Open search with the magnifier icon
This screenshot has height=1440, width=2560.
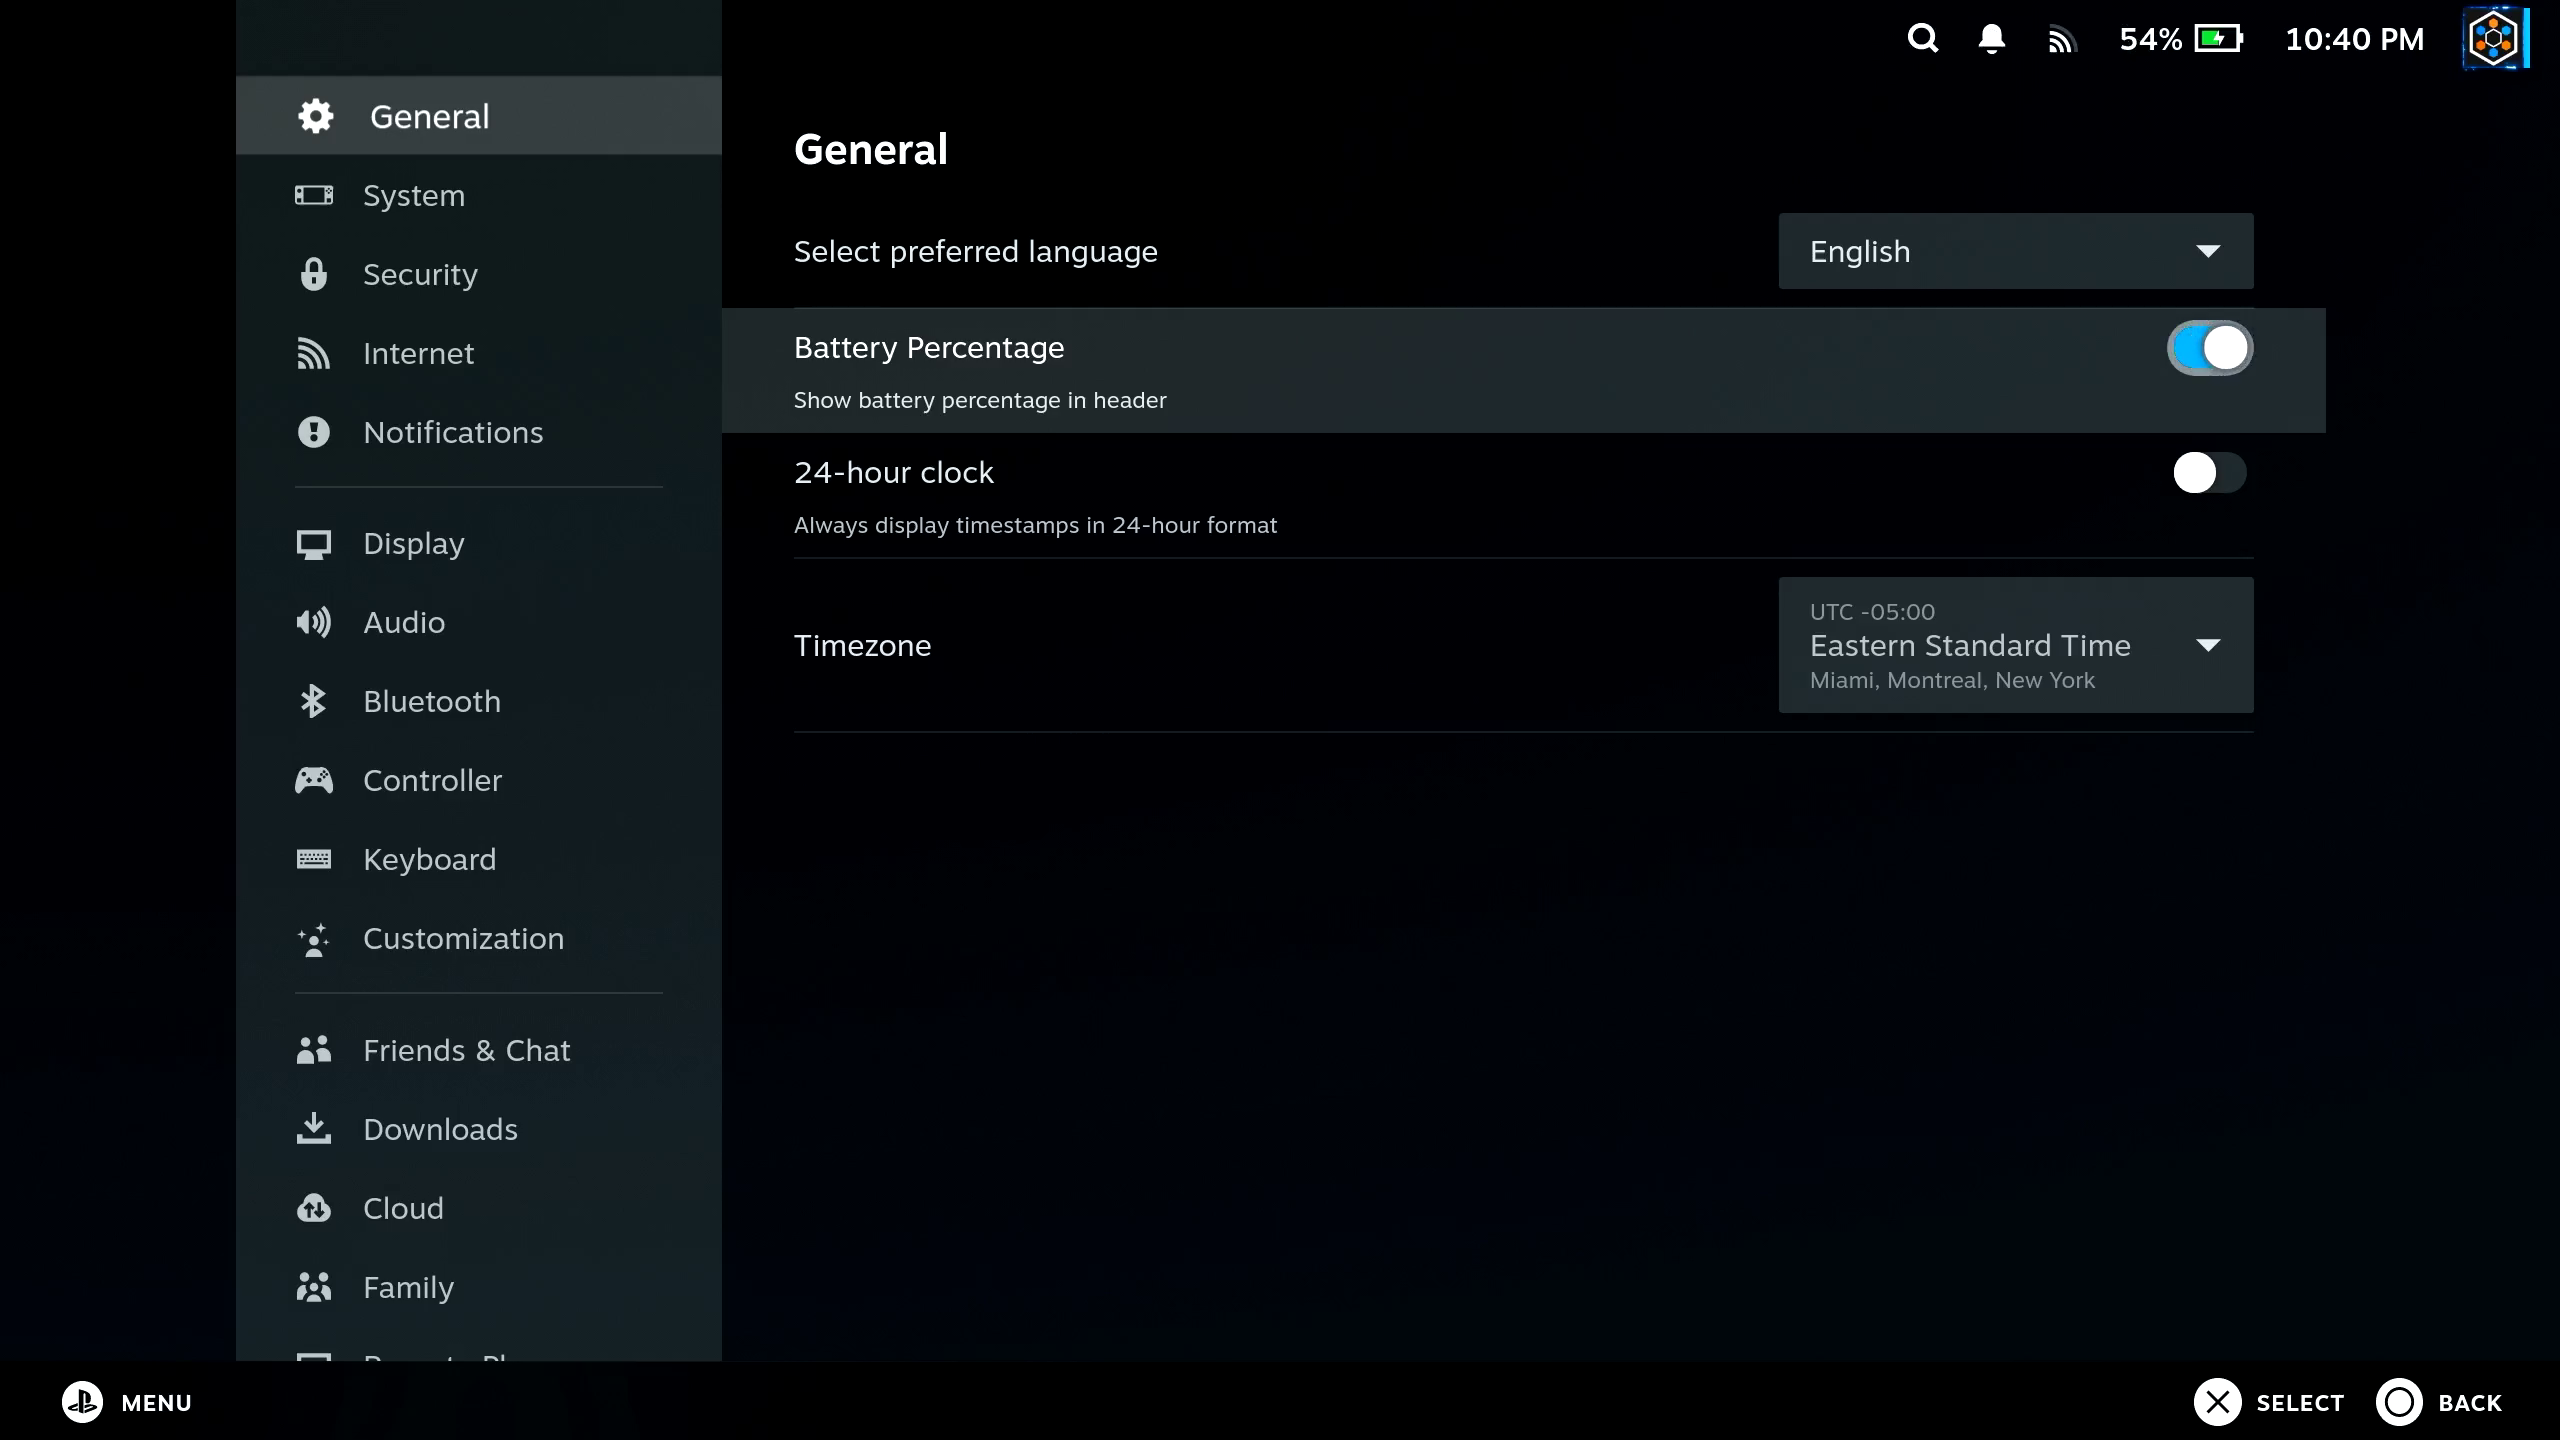1922,39
